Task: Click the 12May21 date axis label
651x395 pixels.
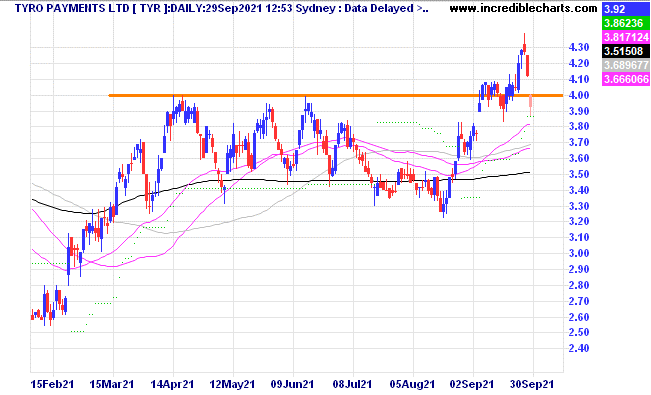Action: (232, 384)
